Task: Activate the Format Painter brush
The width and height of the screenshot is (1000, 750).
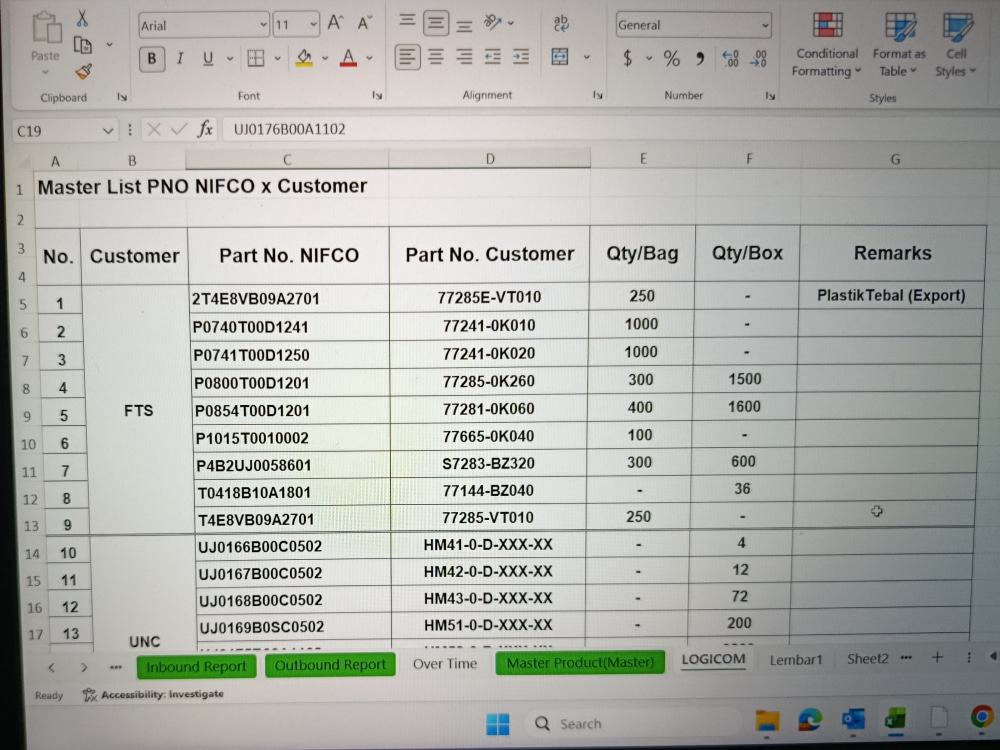Action: click(x=84, y=71)
